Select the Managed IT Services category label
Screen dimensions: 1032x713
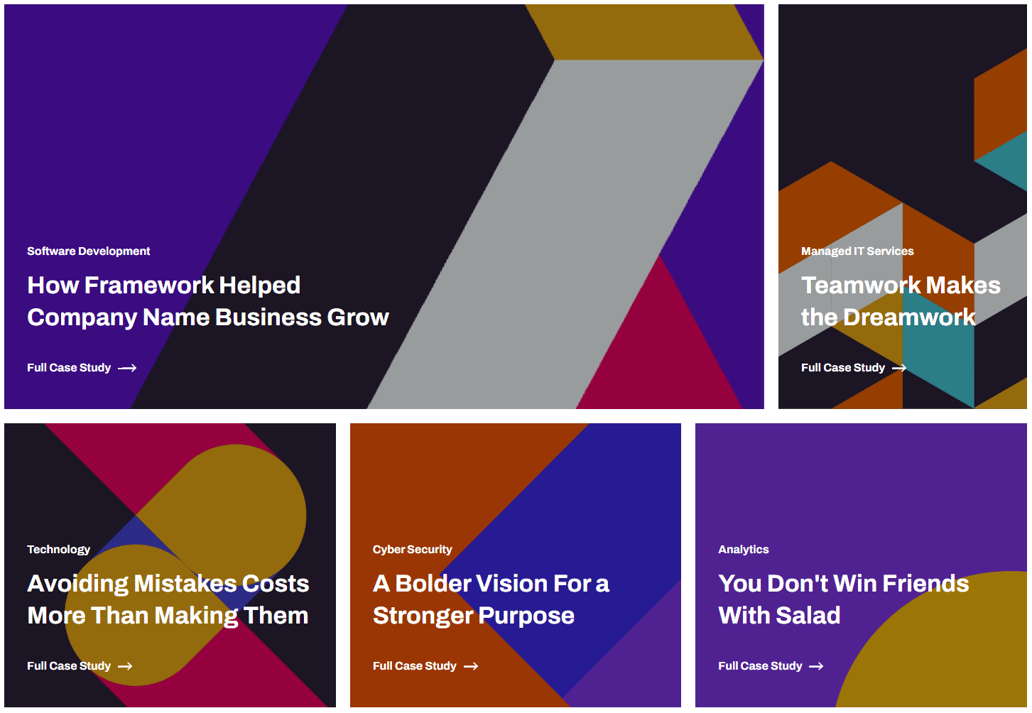click(x=857, y=251)
